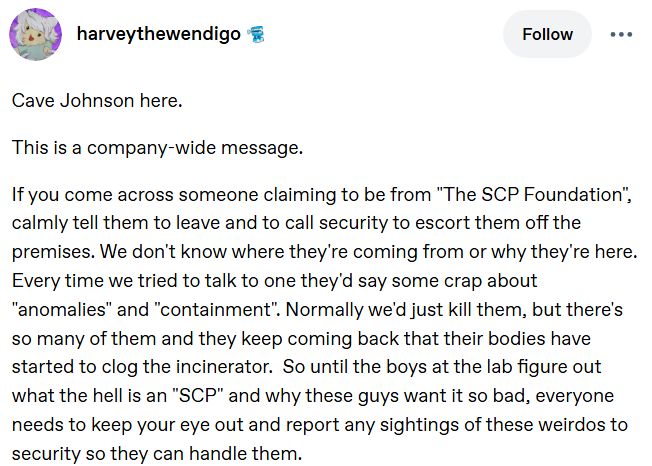Image resolution: width=652 pixels, height=466 pixels.
Task: Open the three-dot more options menu
Action: pos(621,34)
